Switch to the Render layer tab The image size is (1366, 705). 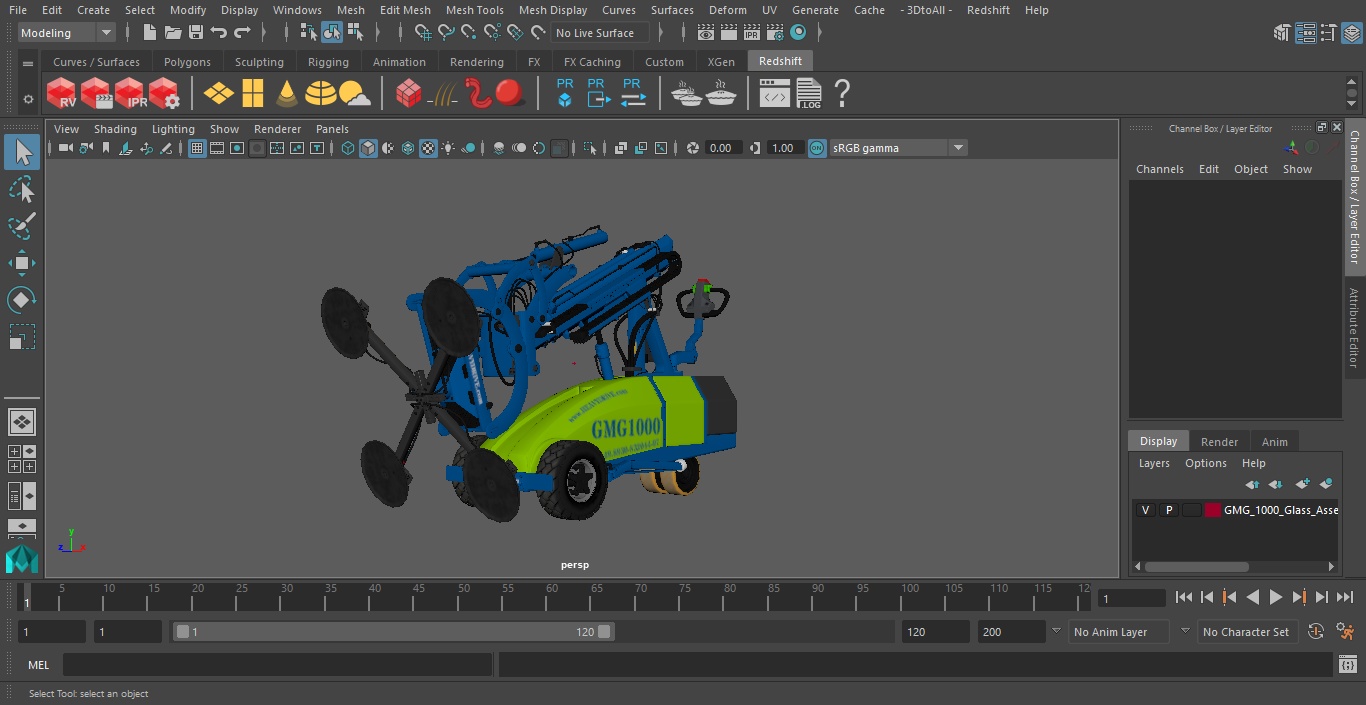coord(1219,441)
